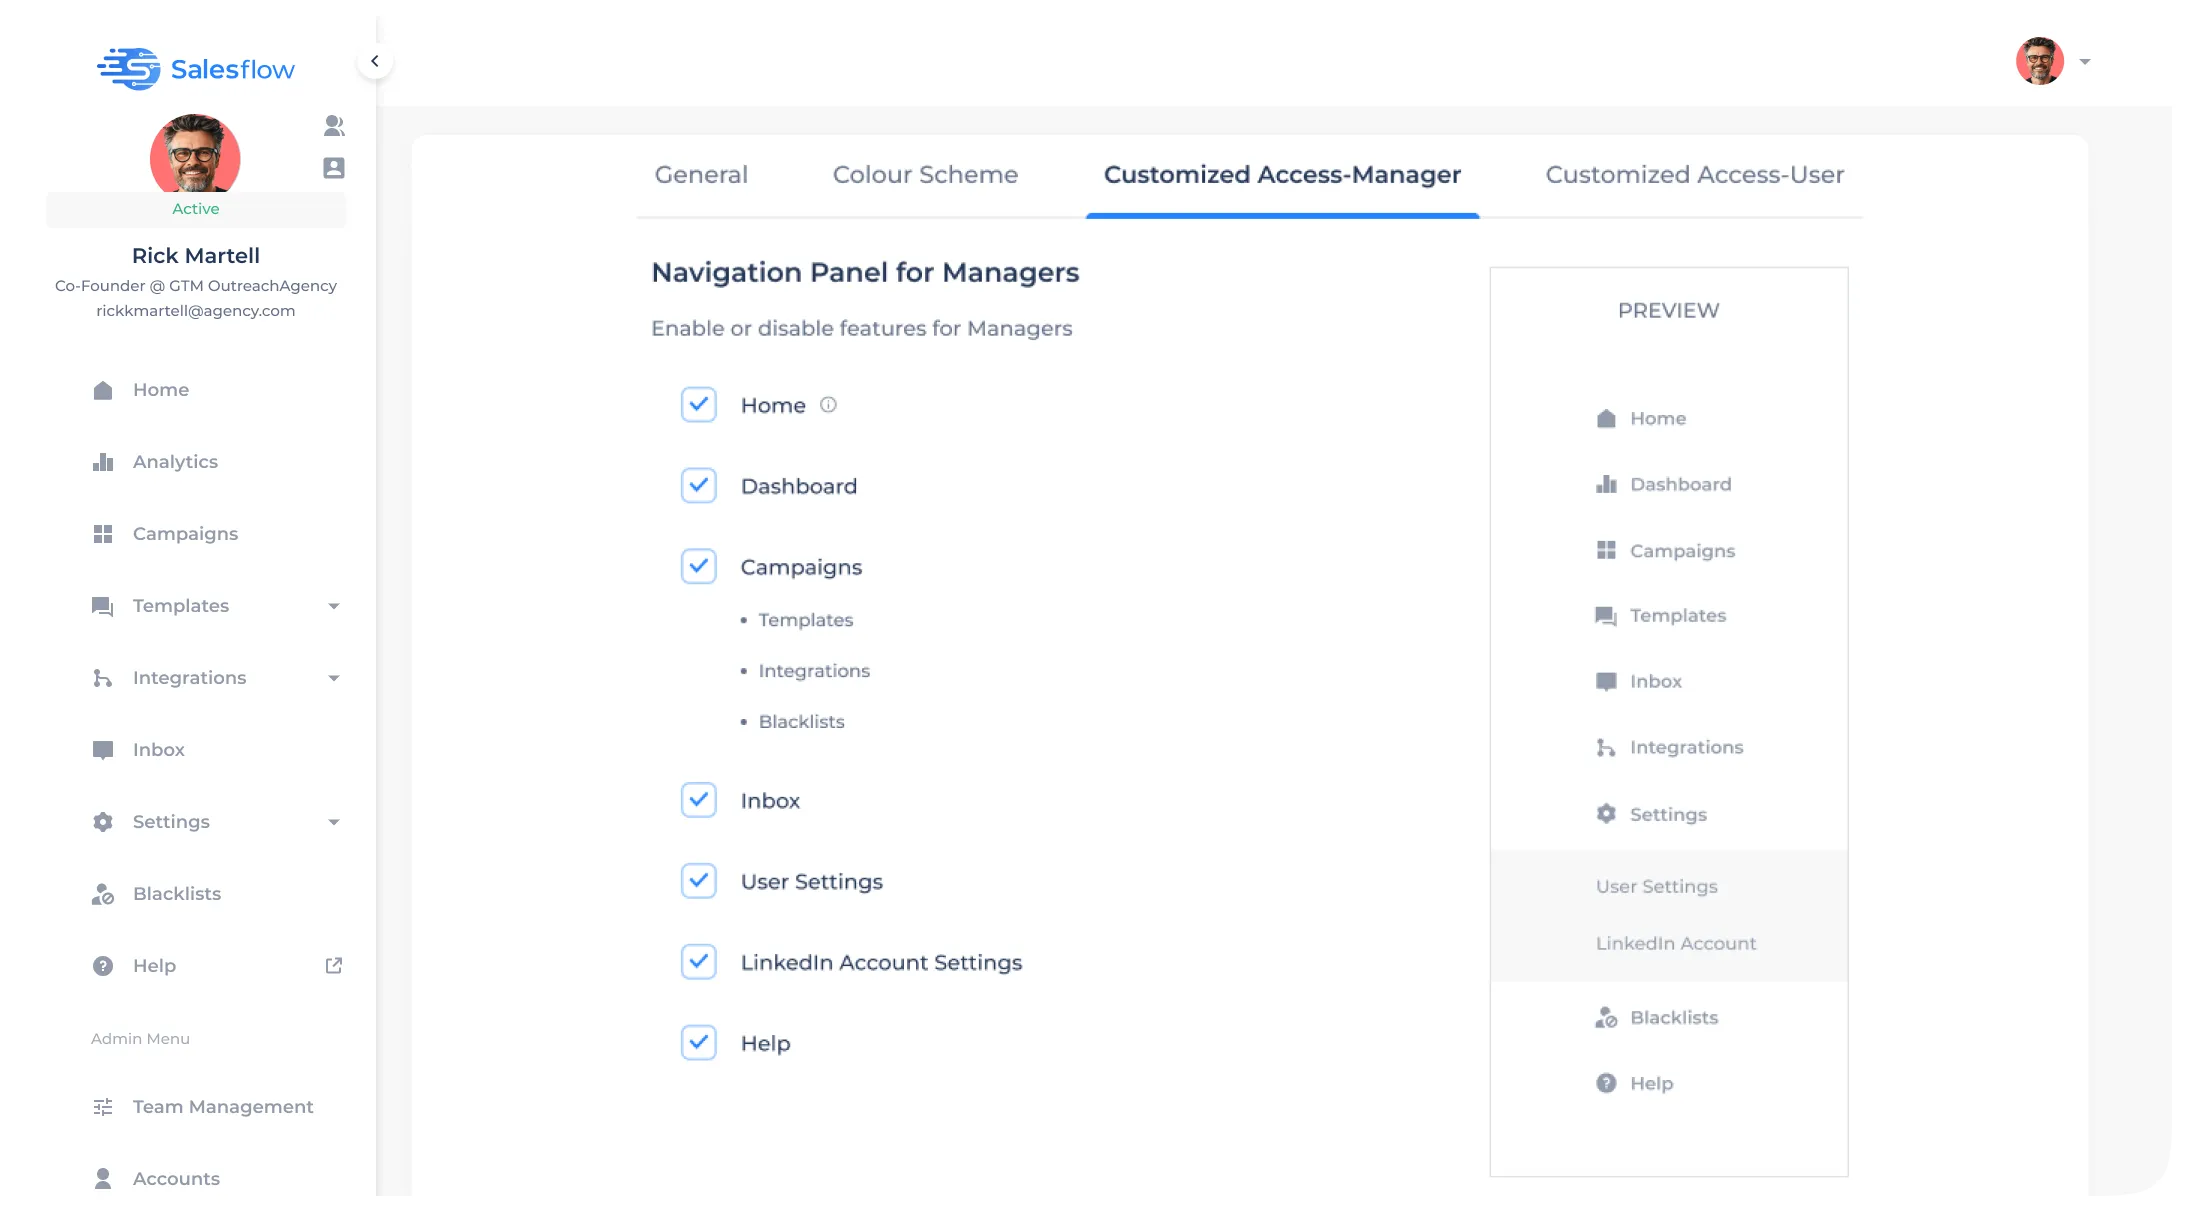Click the Team Management sliders icon
2192x1212 pixels.
point(103,1107)
